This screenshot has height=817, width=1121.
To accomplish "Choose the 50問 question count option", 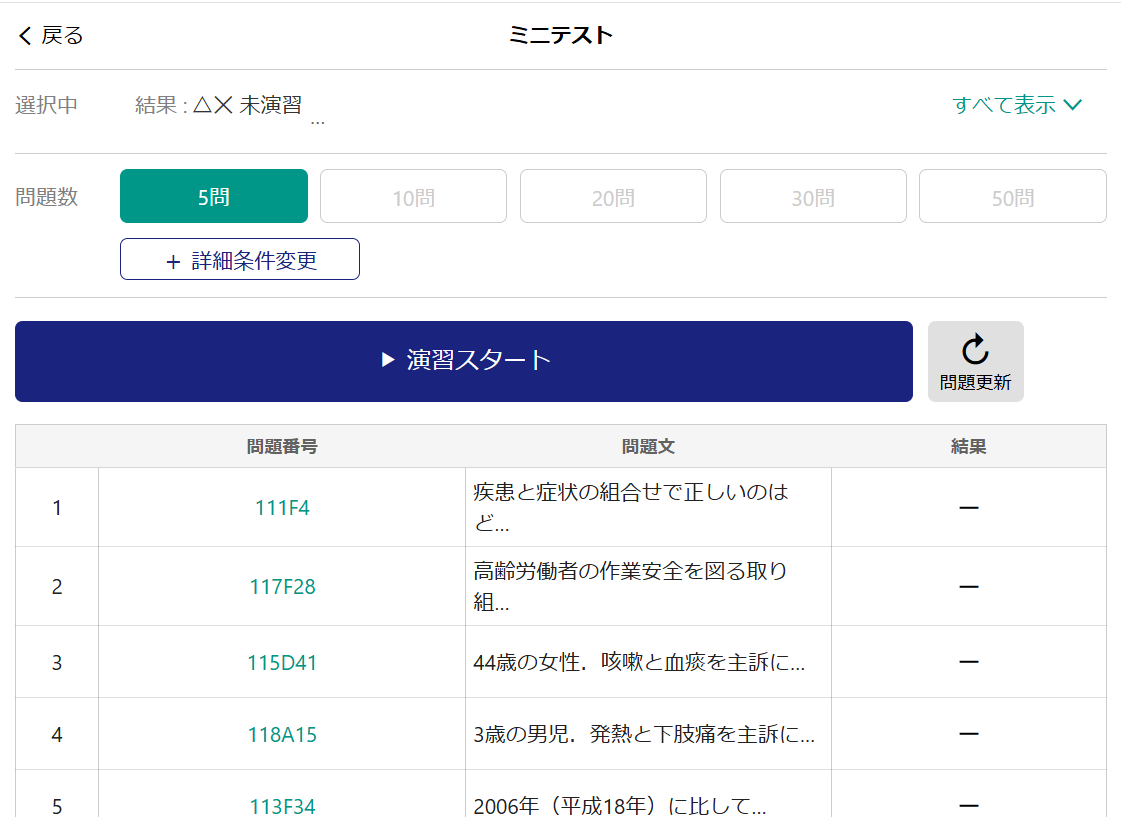I will pyautogui.click(x=1012, y=197).
